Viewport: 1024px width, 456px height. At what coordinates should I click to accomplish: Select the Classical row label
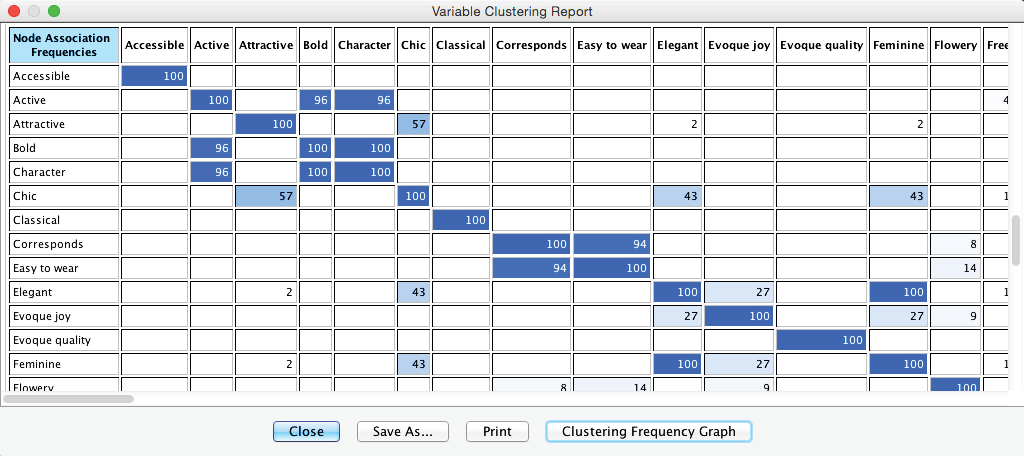[x=64, y=220]
